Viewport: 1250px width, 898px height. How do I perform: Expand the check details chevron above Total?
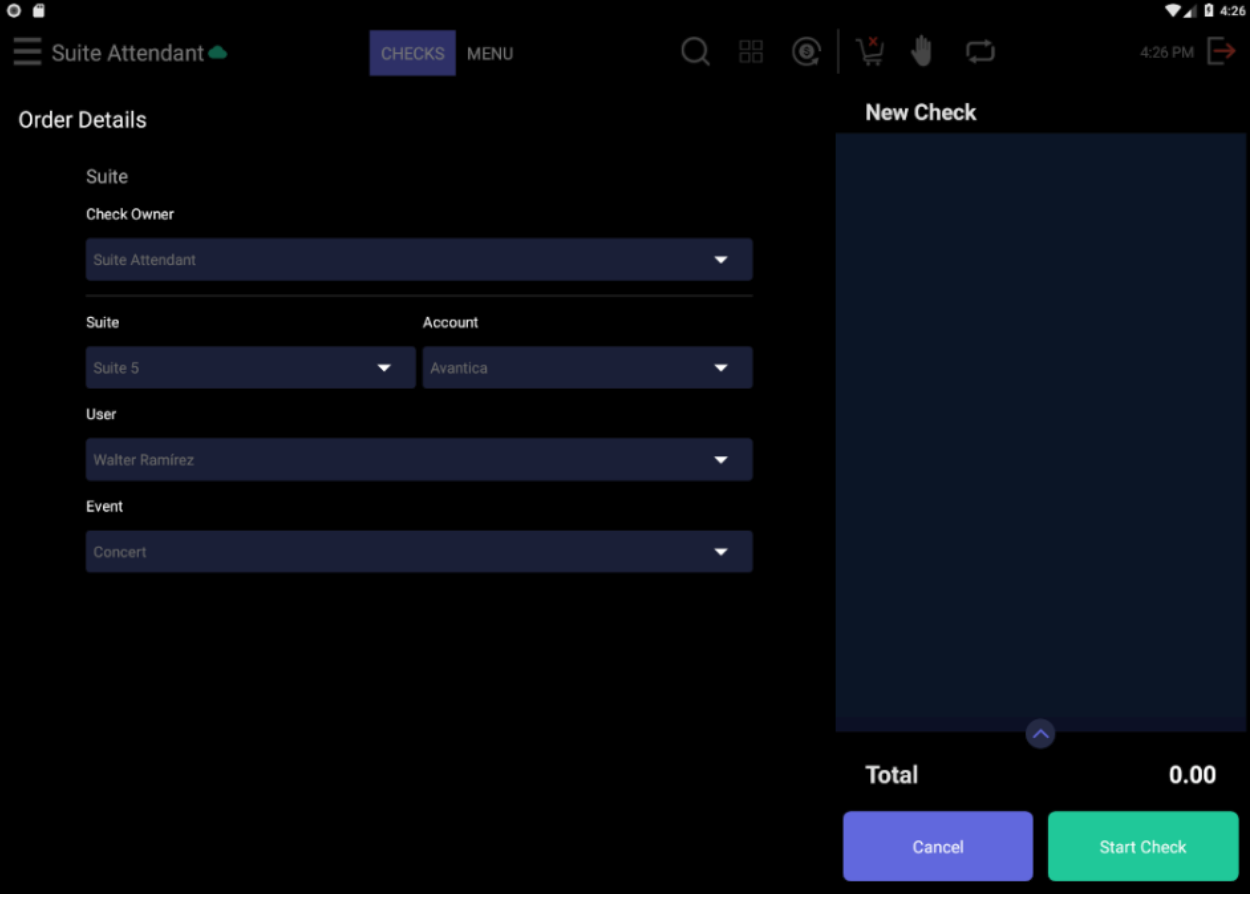coord(1039,733)
